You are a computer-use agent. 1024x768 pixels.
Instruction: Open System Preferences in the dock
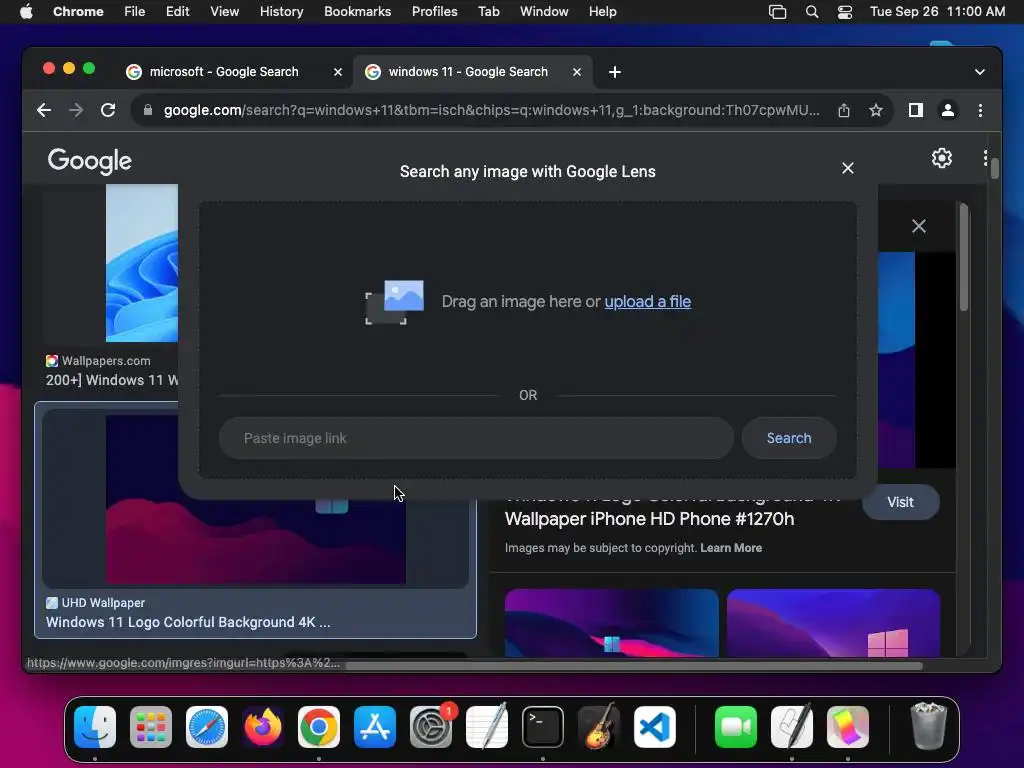(431, 727)
